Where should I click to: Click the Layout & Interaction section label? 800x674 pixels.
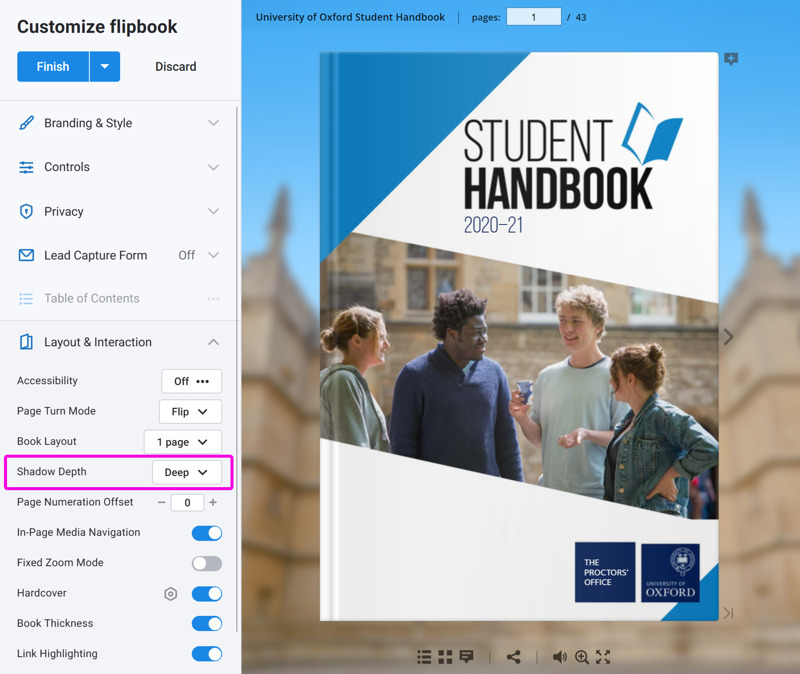(x=98, y=342)
